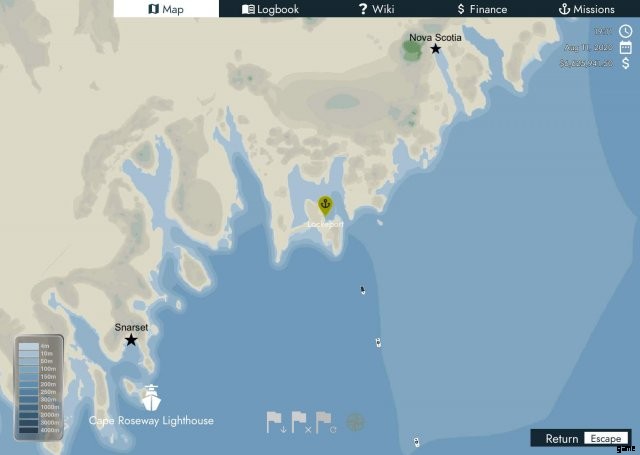Click the flag with anchor waypoint icon
The height and width of the screenshot is (455, 640).
point(276,422)
